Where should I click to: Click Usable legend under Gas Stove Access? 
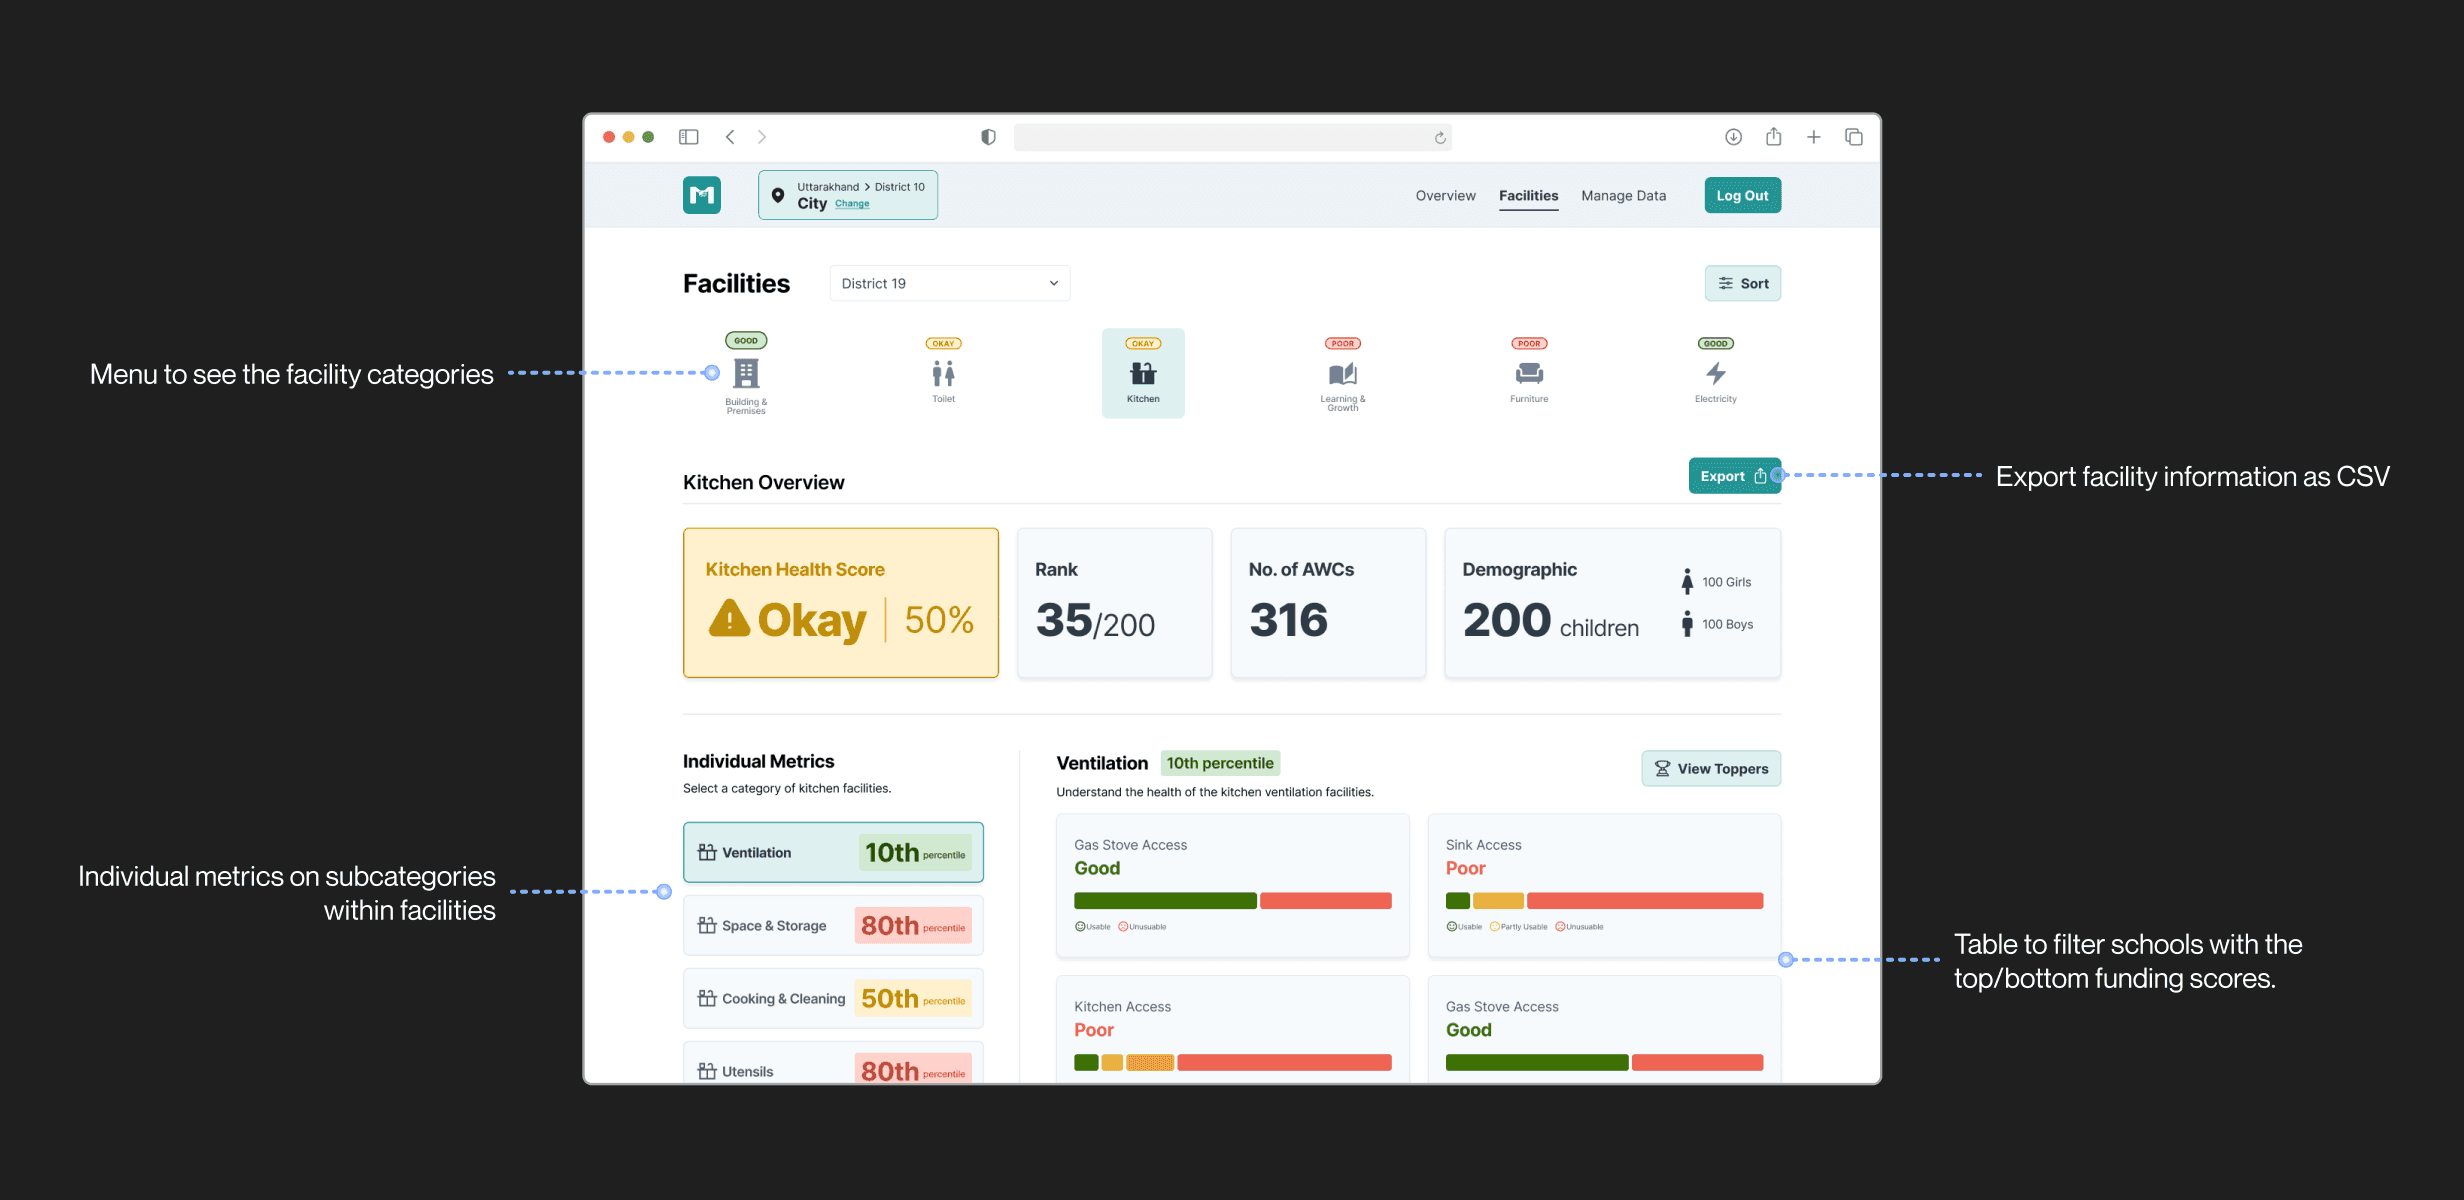coord(1092,927)
